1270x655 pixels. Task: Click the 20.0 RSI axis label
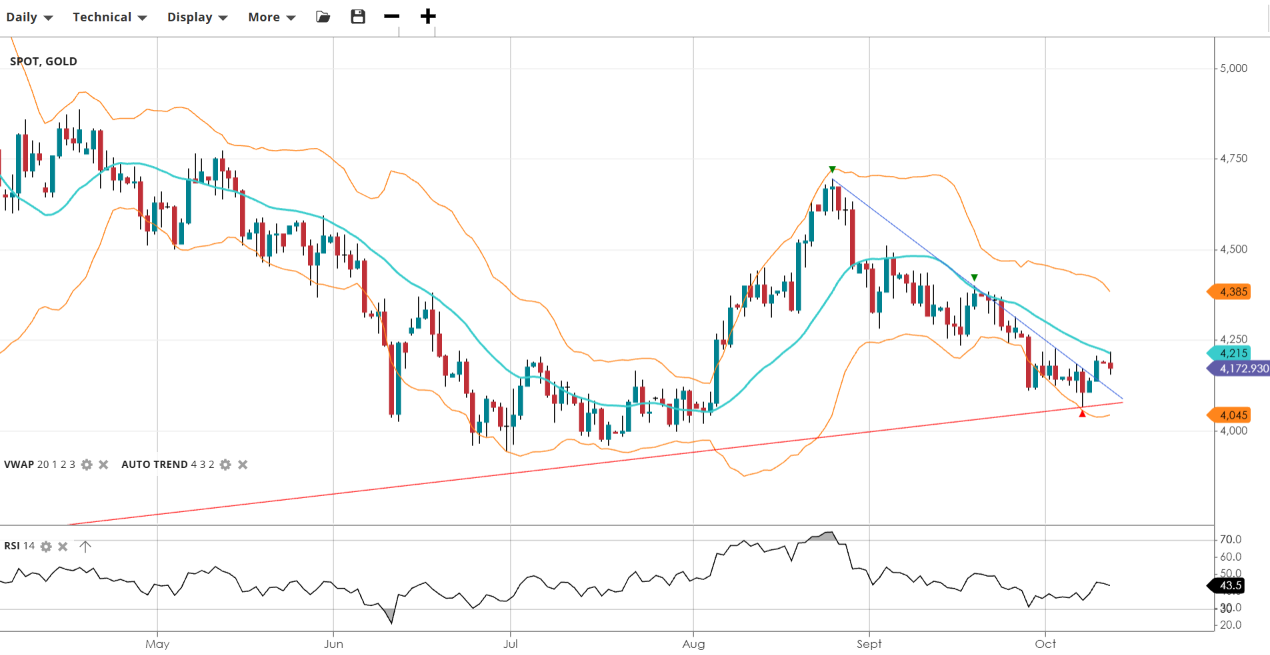coord(1230,625)
